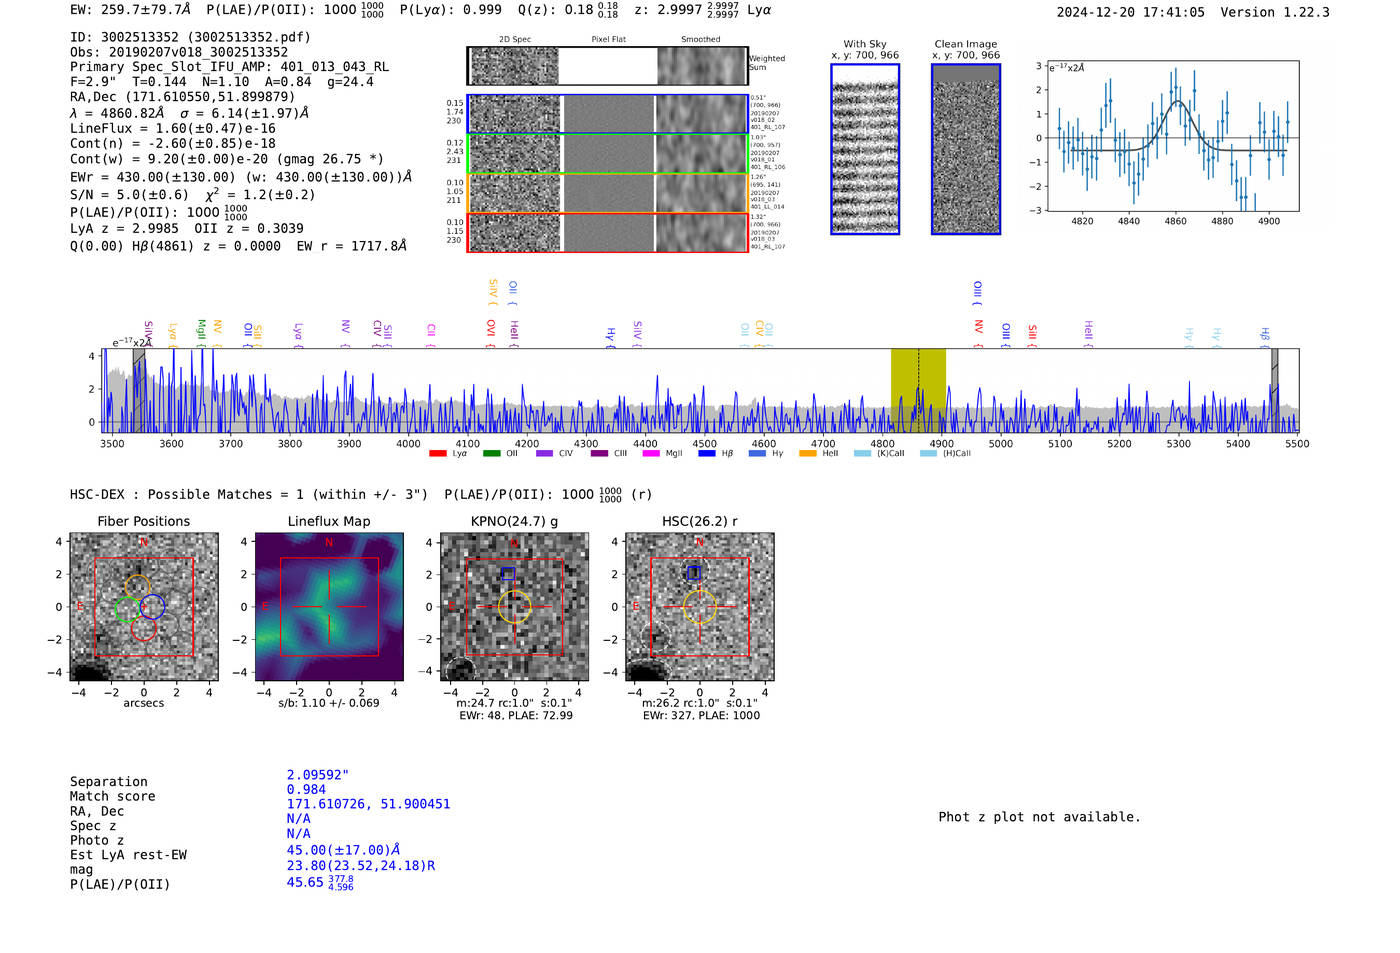This screenshot has height=953, width=1400.
Task: Click the yellow aperture circle in KPNO image
Action: (x=514, y=607)
